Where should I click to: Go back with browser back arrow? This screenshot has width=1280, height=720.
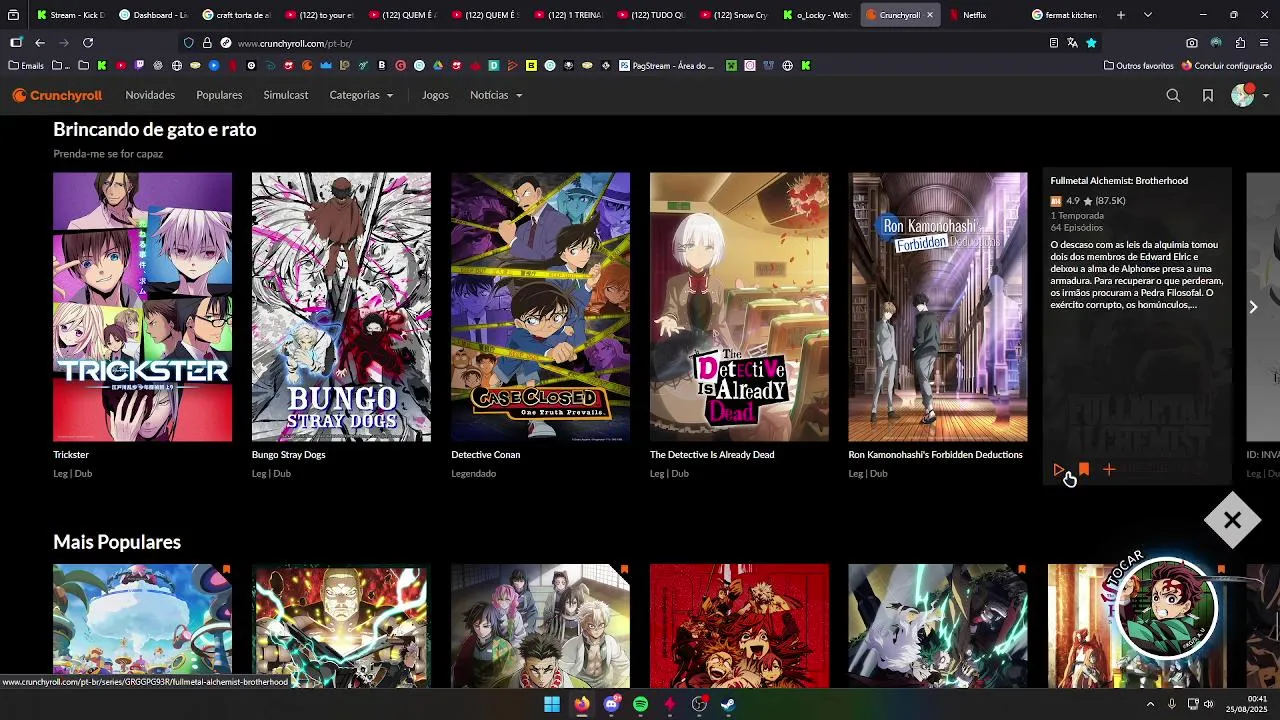point(40,43)
